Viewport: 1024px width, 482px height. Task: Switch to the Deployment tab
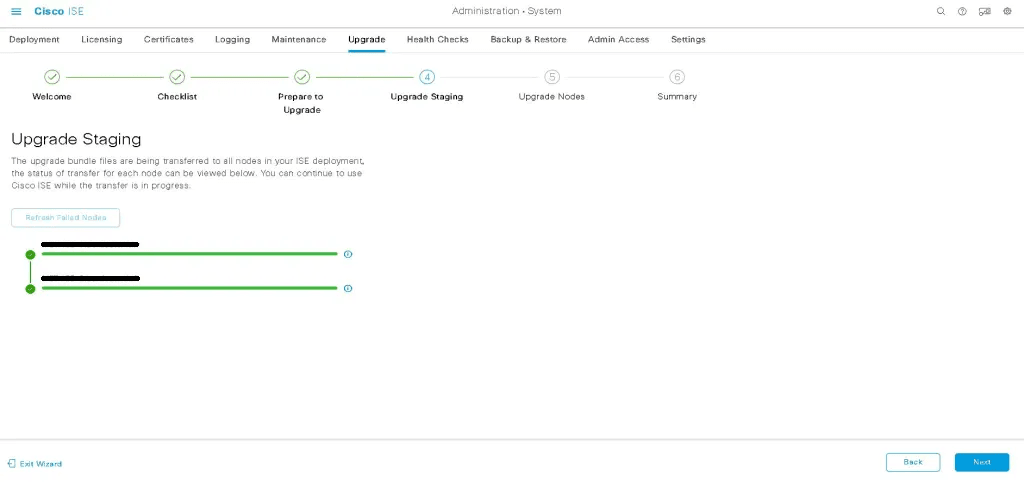point(34,39)
